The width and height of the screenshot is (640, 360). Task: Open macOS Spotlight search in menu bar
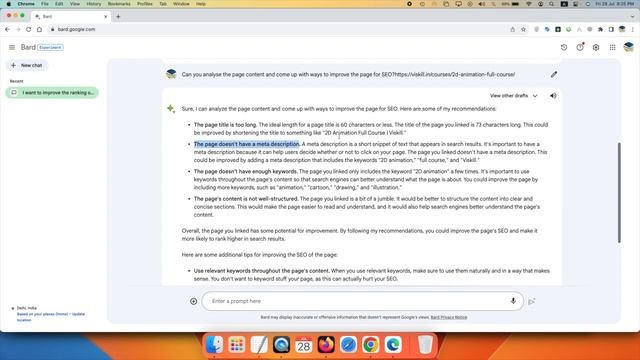click(x=552, y=4)
